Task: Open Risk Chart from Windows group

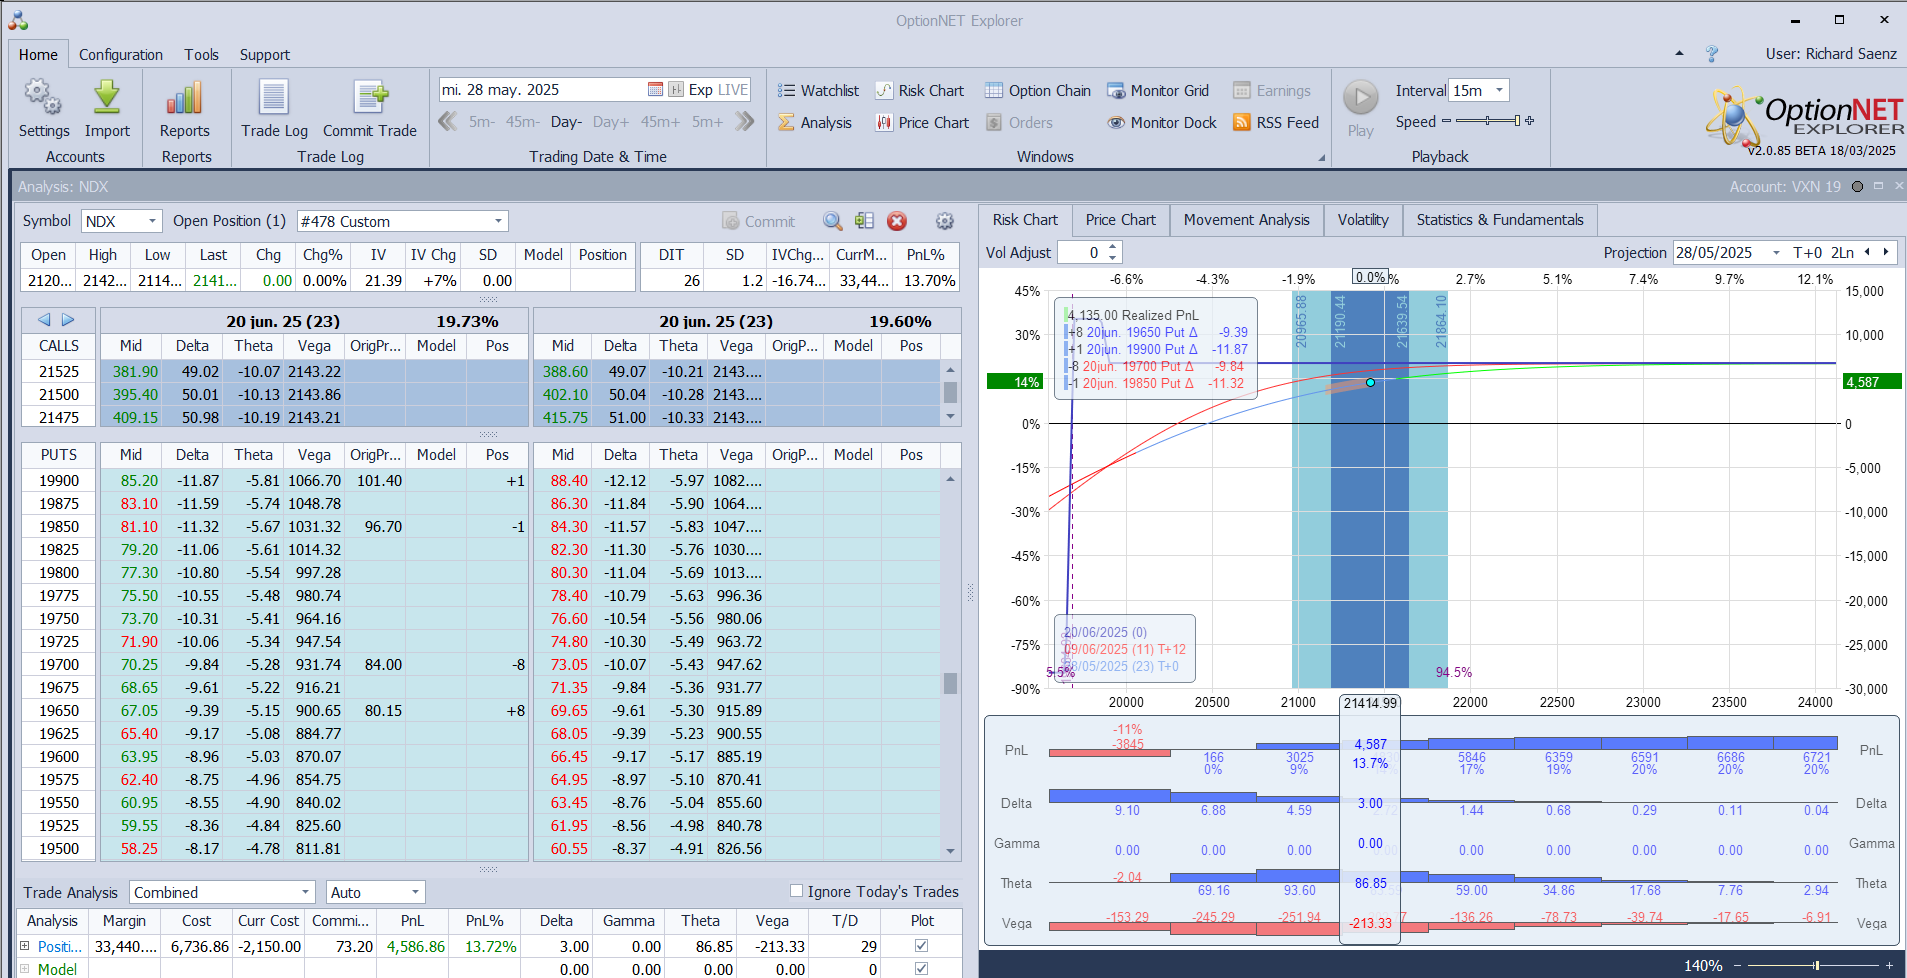Action: [920, 90]
